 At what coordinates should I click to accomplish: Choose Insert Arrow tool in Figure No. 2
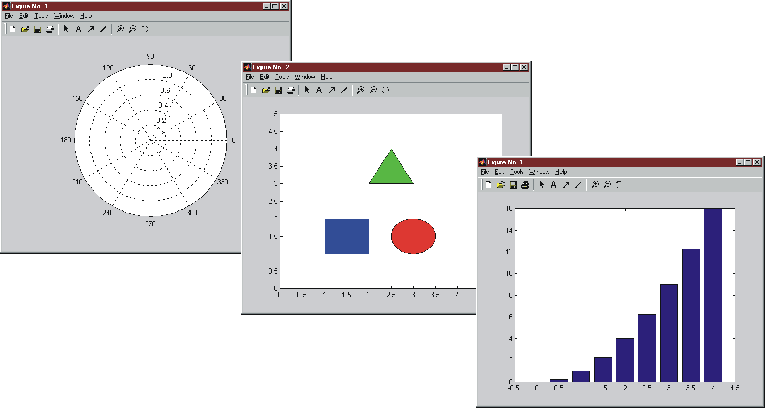click(x=331, y=90)
